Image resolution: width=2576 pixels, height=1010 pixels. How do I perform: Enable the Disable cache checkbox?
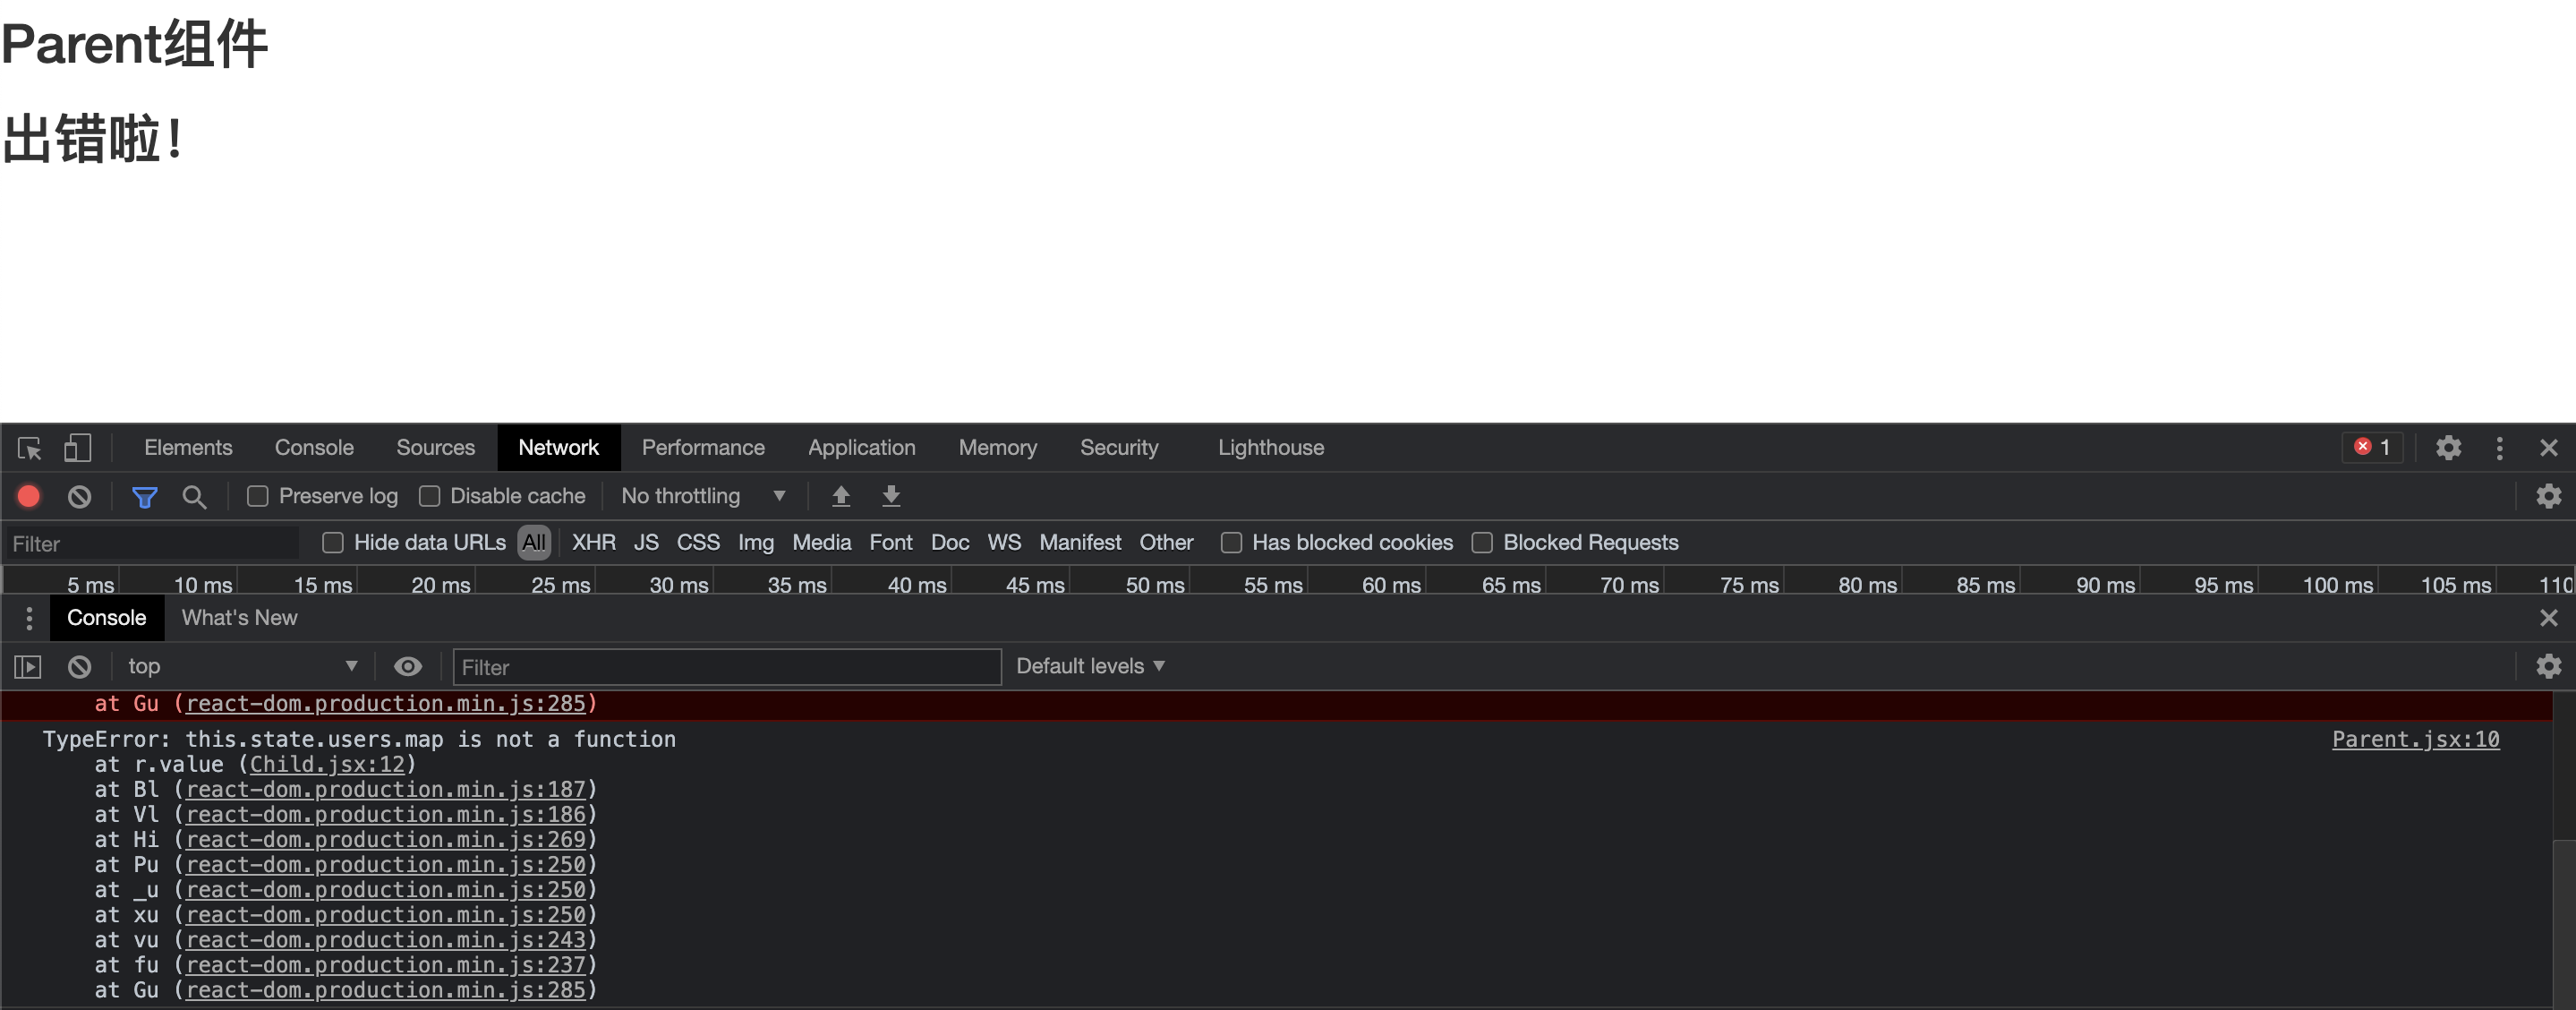tap(430, 496)
